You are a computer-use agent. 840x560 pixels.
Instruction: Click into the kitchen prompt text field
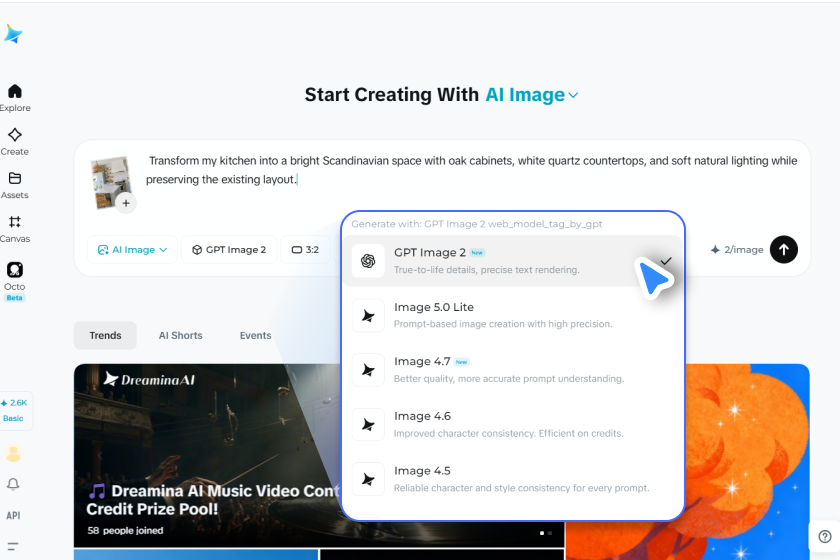coord(471,170)
